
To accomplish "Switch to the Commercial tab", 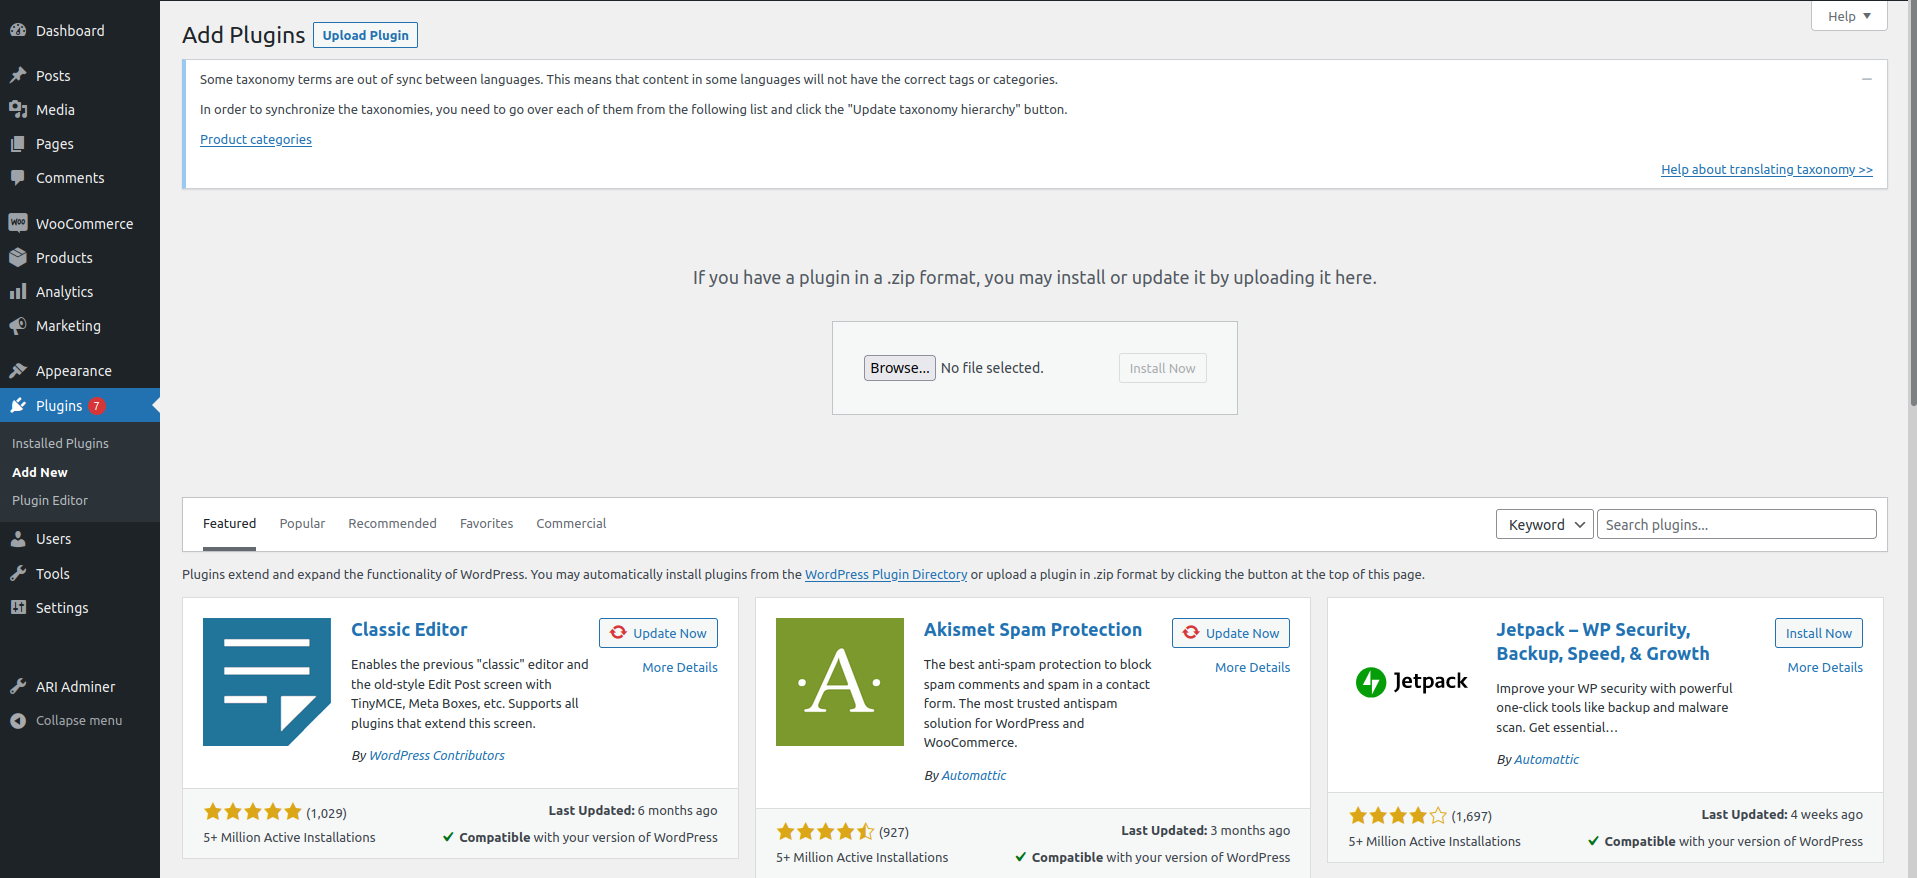I will [x=571, y=524].
